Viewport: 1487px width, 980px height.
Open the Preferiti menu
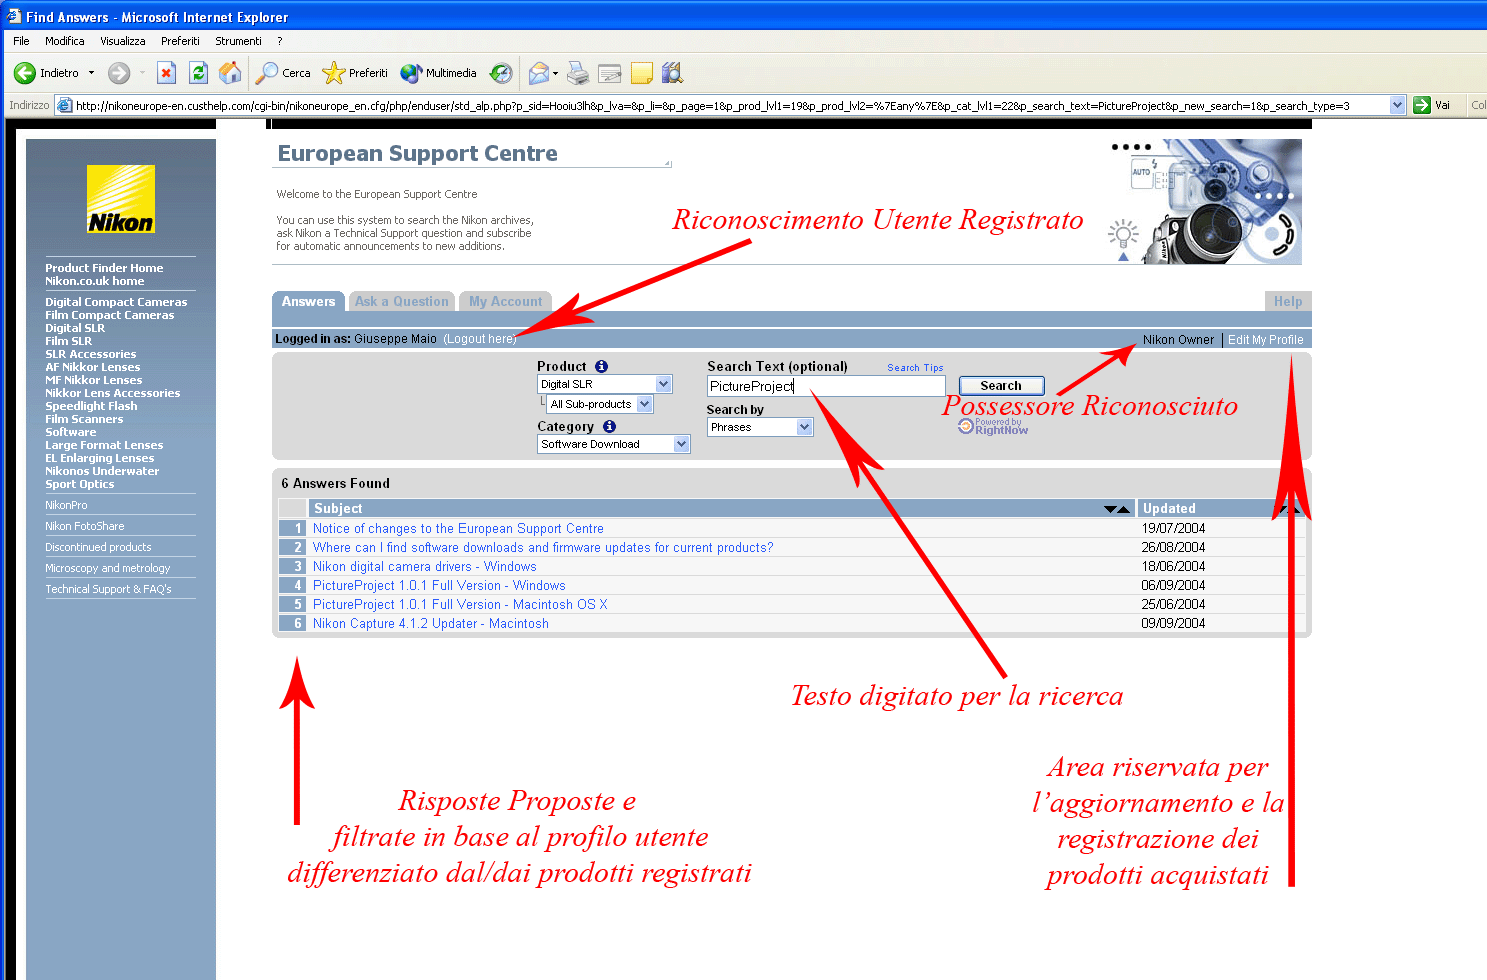click(x=180, y=41)
